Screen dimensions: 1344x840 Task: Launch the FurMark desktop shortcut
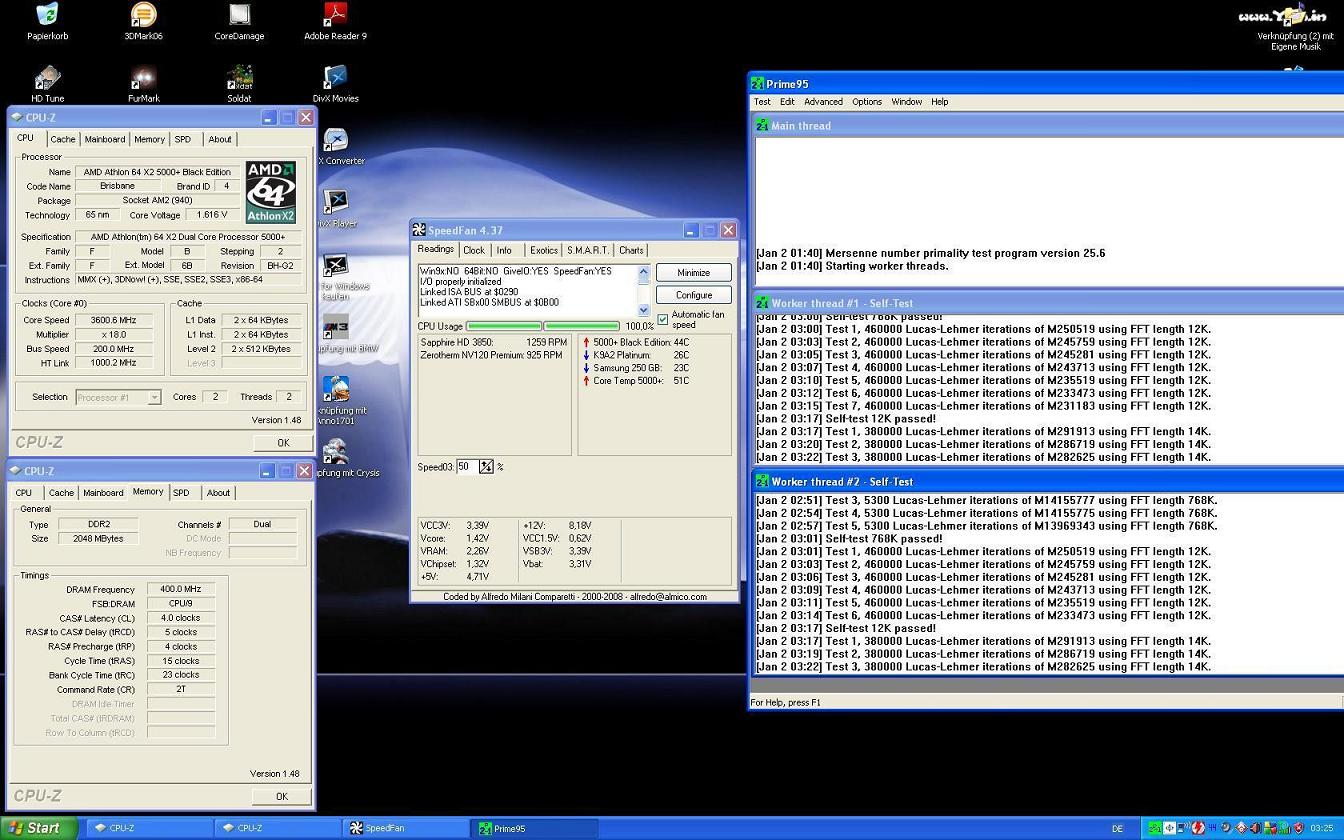click(x=143, y=78)
